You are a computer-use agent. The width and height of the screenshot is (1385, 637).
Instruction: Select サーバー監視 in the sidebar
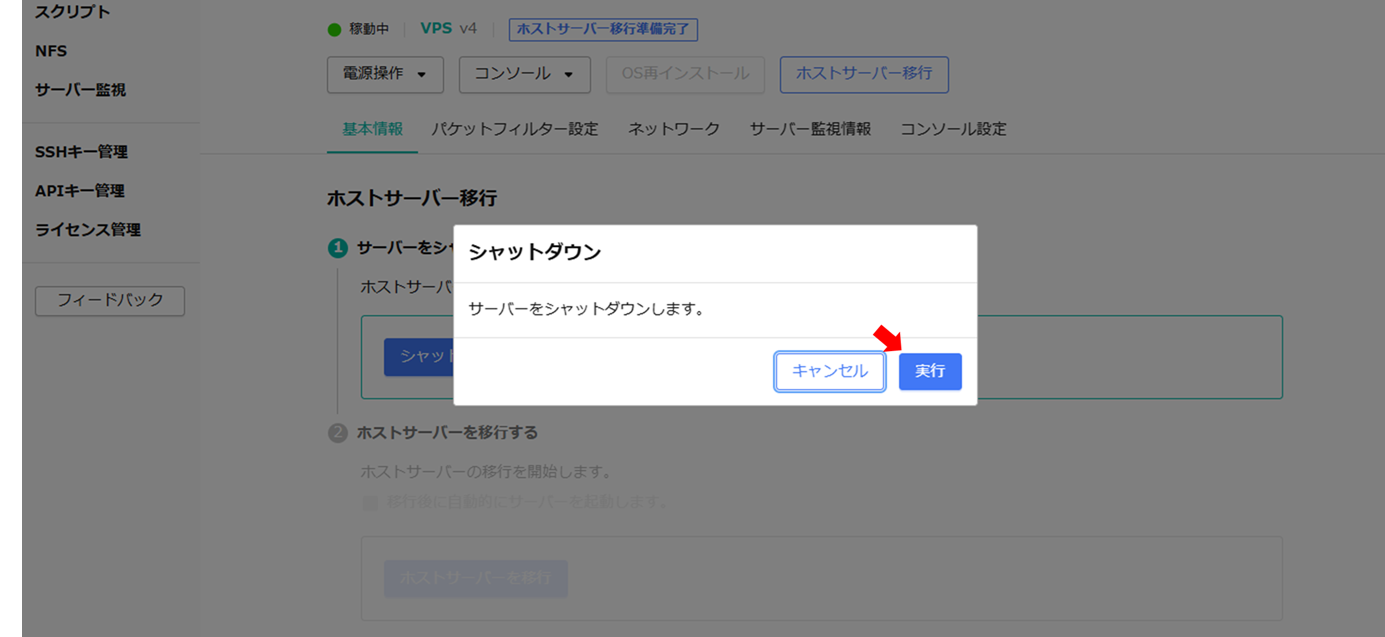(x=81, y=90)
